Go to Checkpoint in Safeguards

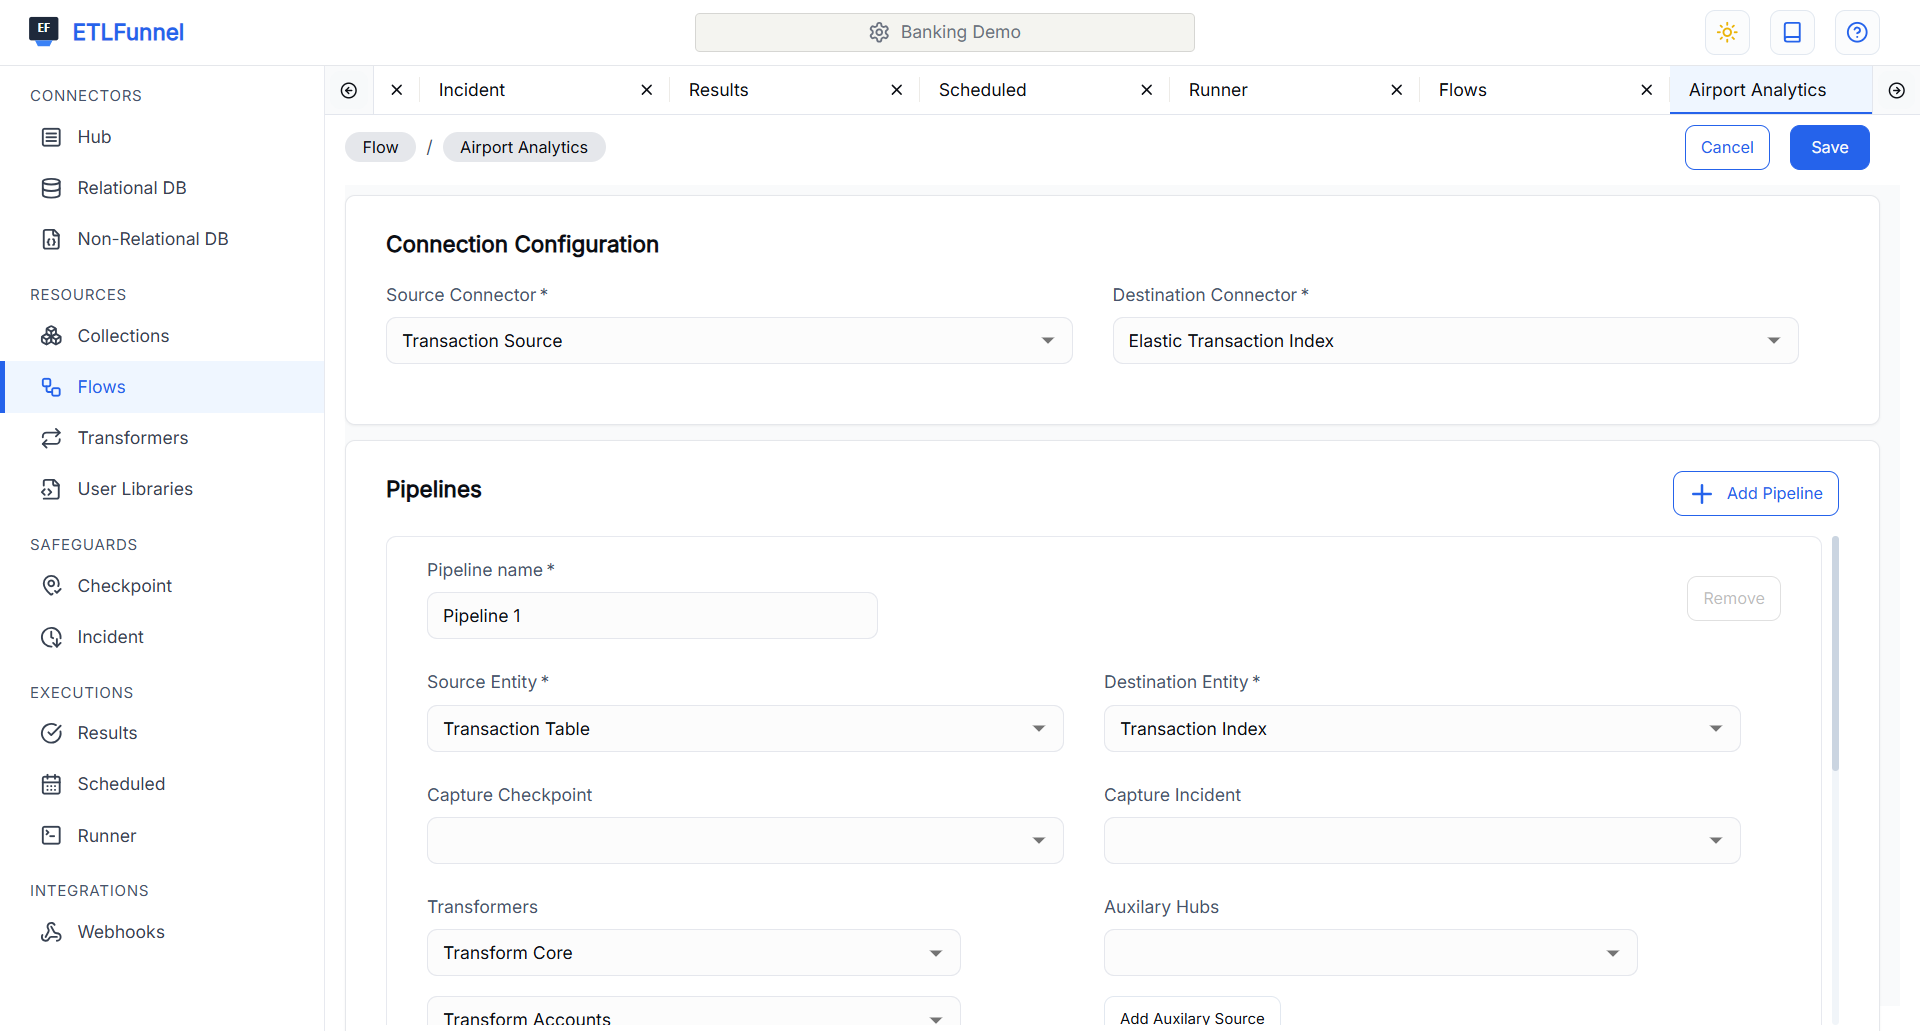coord(124,586)
